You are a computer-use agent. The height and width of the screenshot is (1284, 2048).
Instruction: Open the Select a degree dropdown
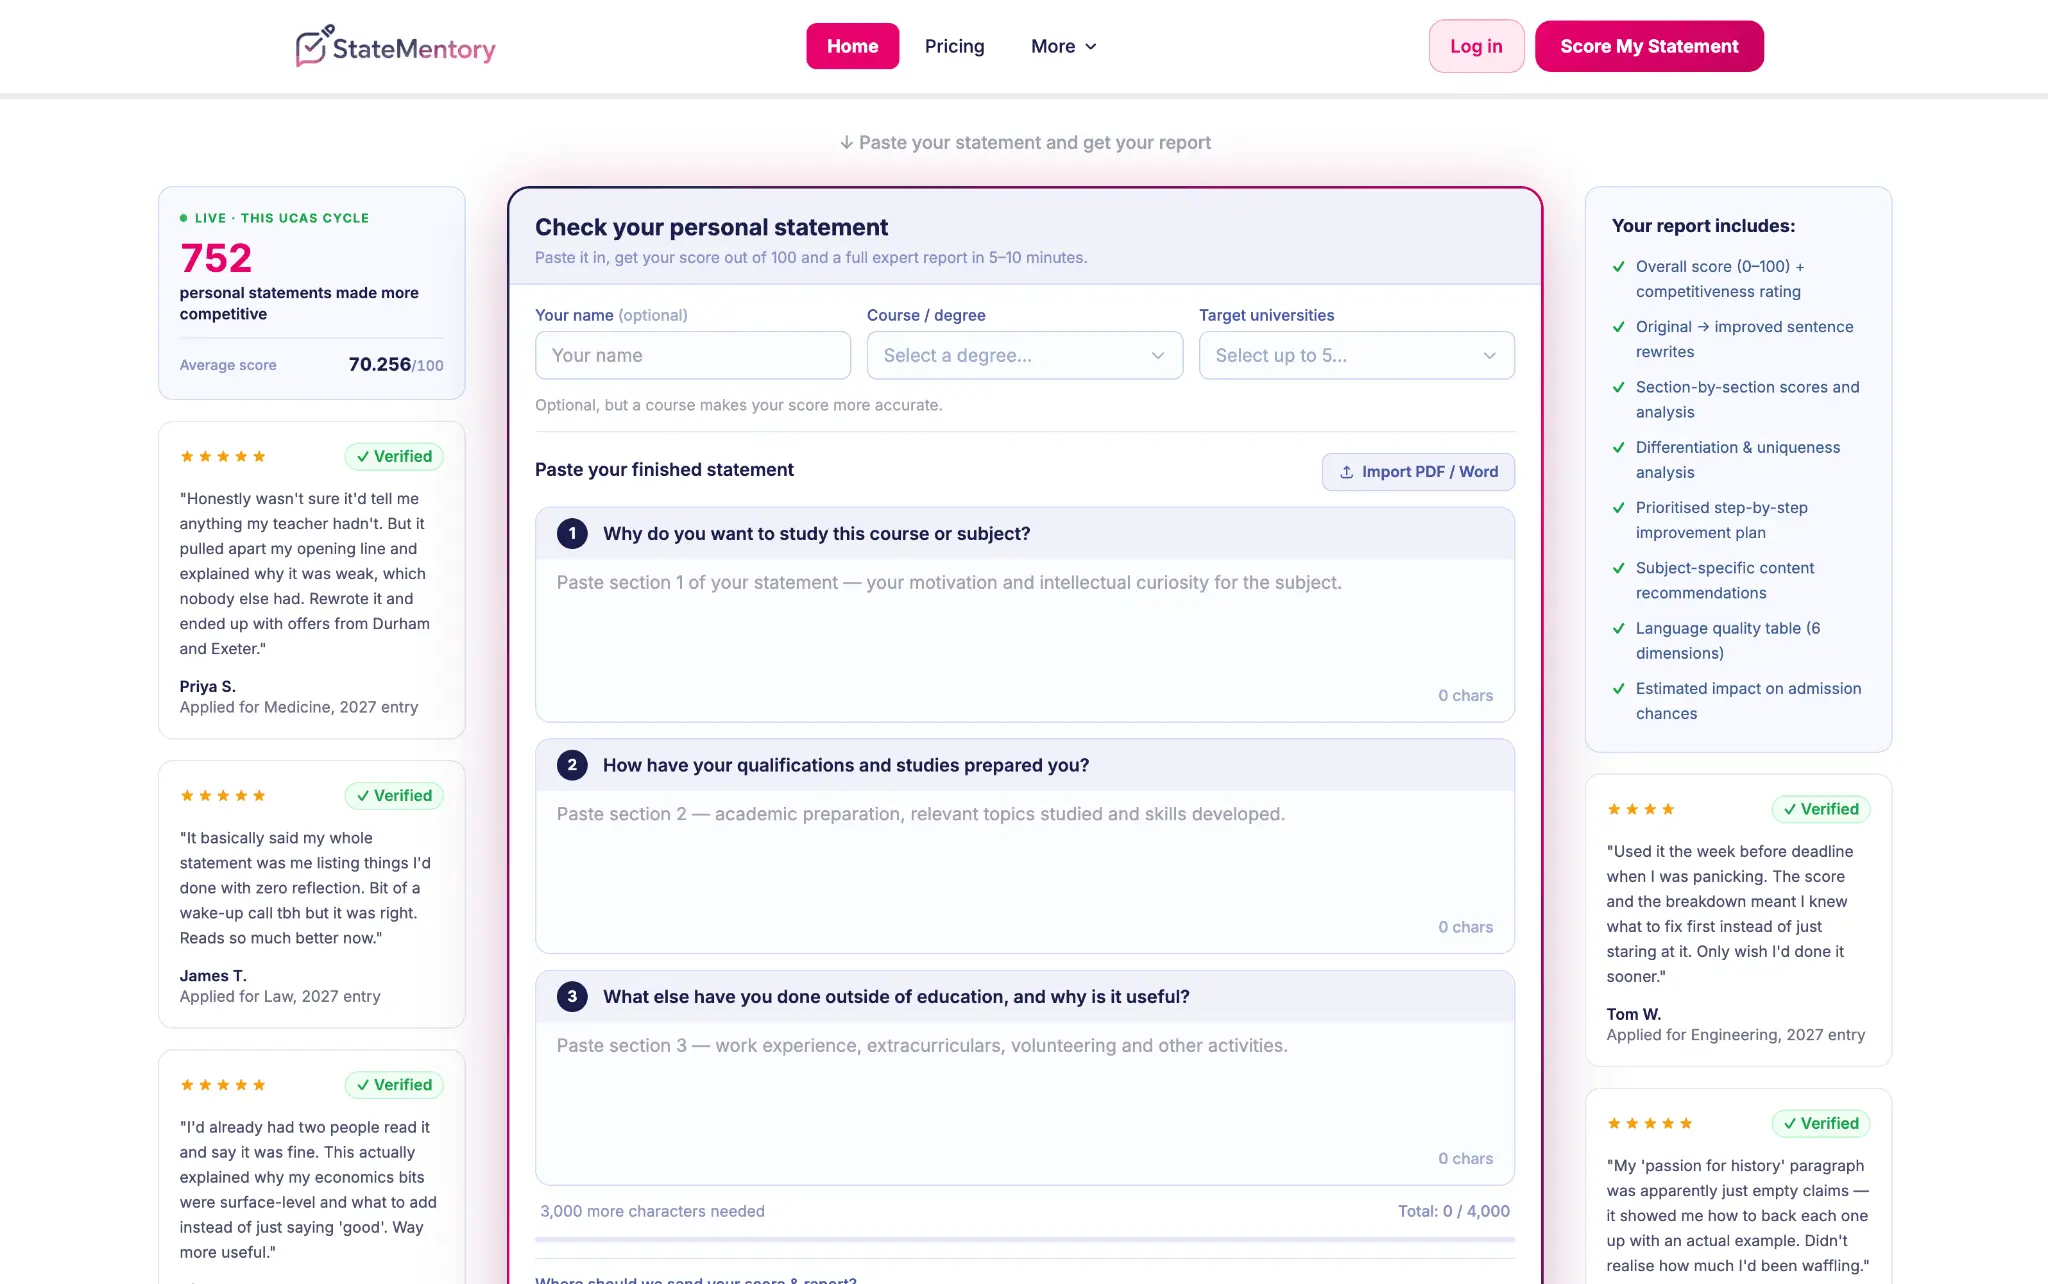pos(1024,355)
